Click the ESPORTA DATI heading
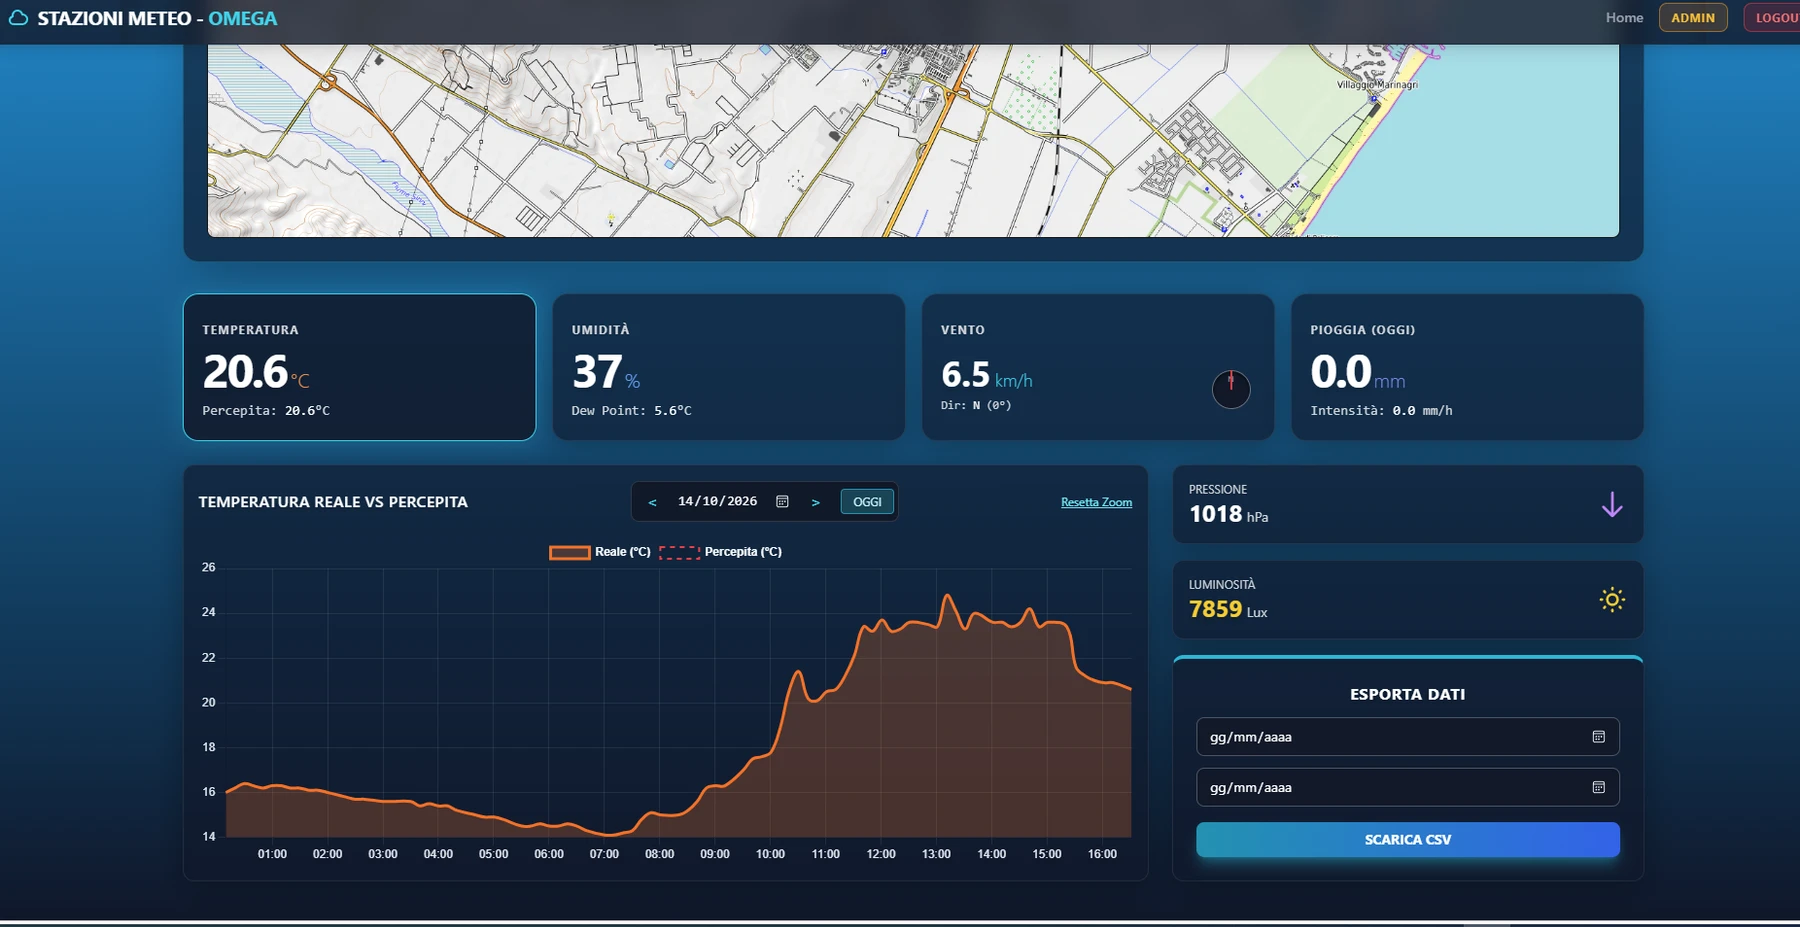The height and width of the screenshot is (927, 1800). 1407,694
